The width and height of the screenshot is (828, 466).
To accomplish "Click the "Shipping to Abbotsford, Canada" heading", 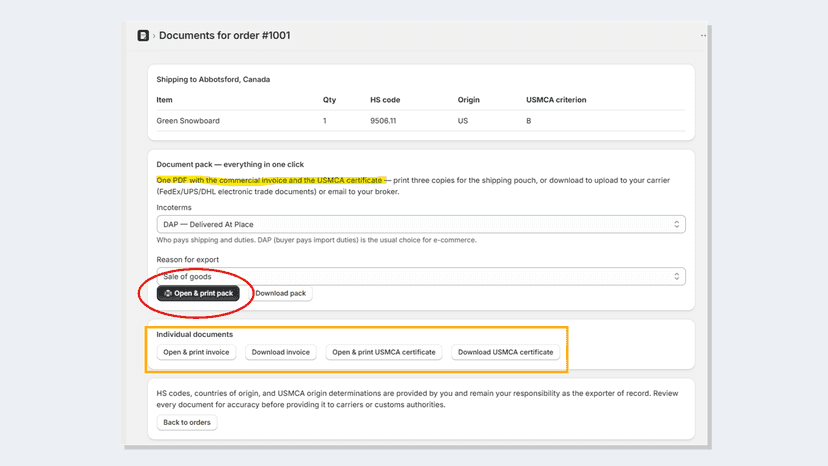I will tap(213, 79).
